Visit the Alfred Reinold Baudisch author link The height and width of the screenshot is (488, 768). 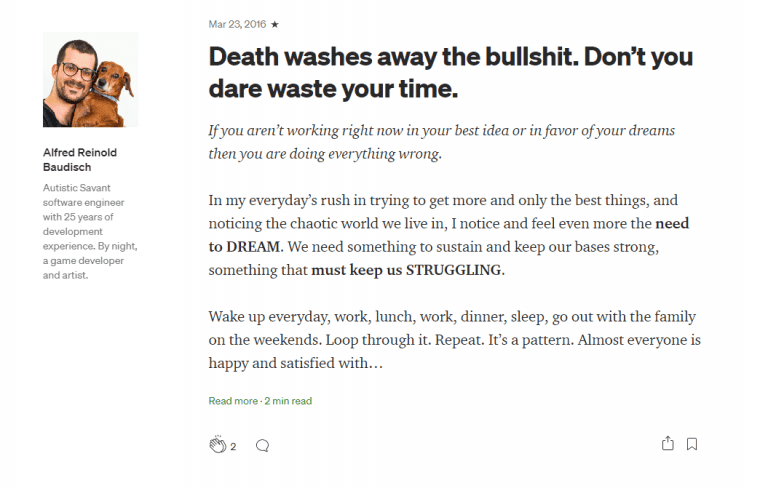click(x=82, y=160)
